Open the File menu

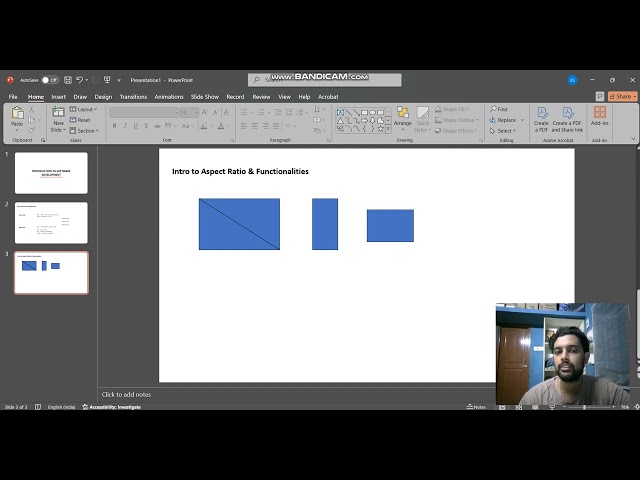pos(13,97)
